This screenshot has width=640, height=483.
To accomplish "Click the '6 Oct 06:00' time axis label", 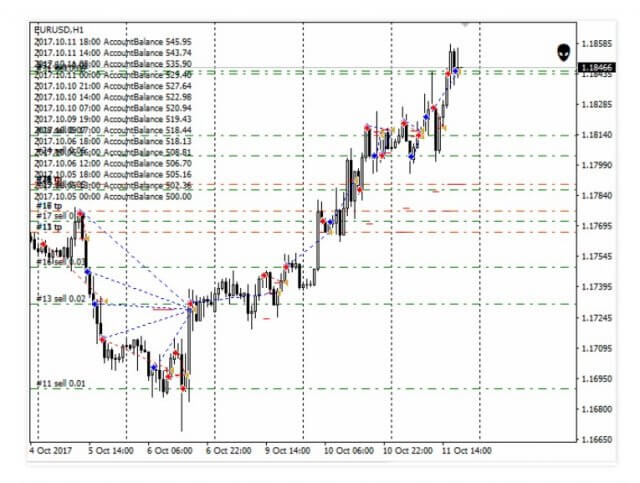I will click(x=170, y=451).
